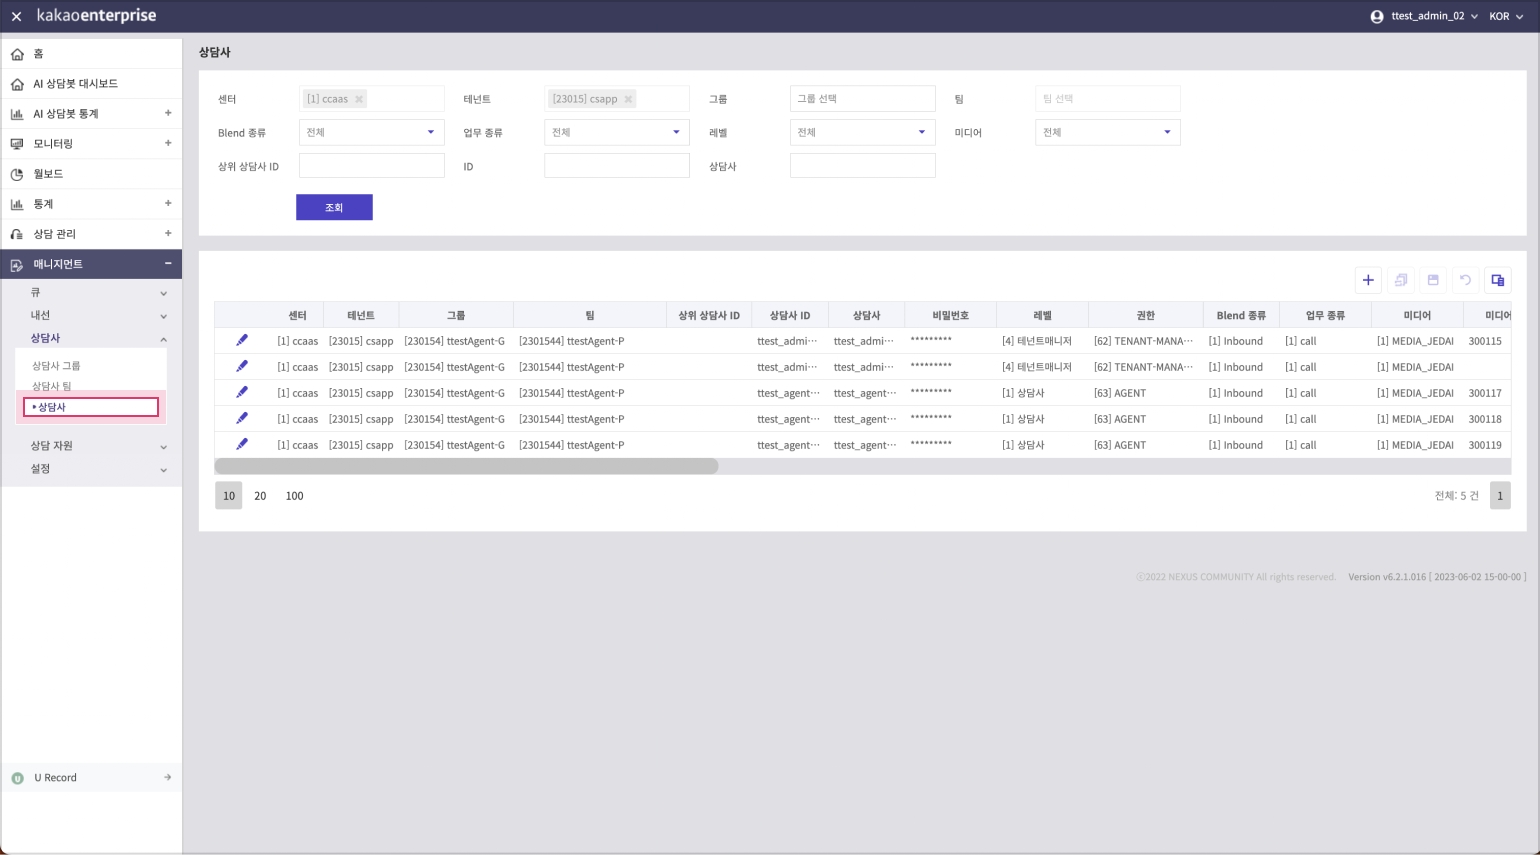Click the save disk icon above the table
The width and height of the screenshot is (1540, 855).
(x=1433, y=280)
